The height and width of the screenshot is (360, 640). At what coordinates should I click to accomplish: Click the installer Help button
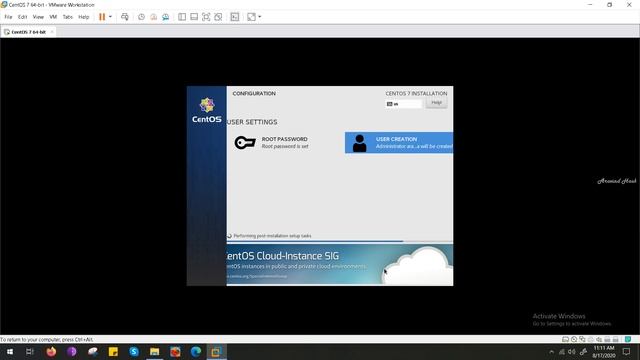pos(436,102)
